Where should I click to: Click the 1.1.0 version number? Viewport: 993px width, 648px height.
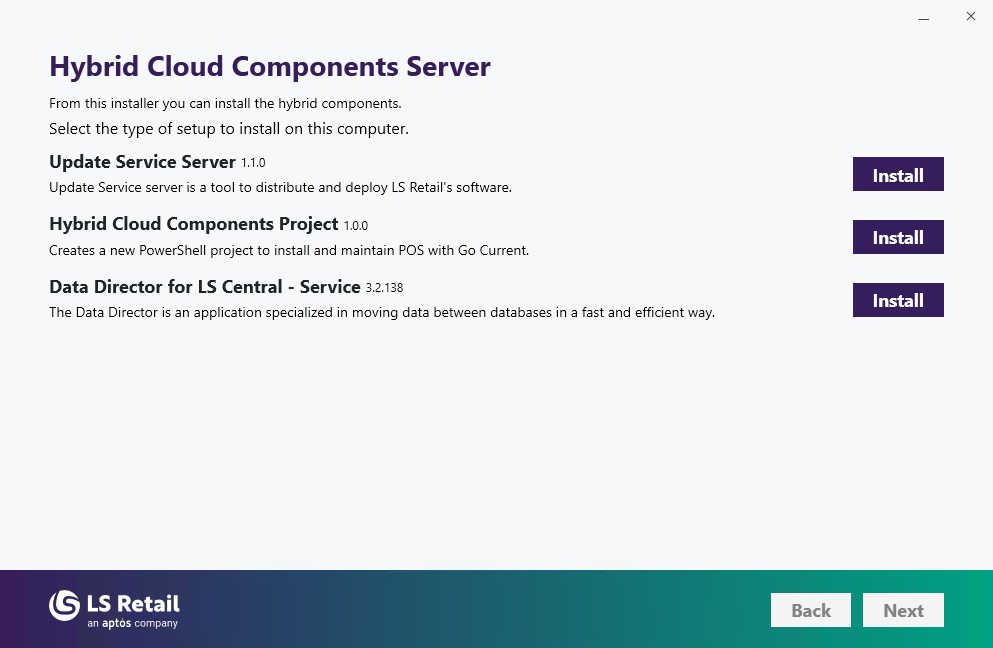253,163
